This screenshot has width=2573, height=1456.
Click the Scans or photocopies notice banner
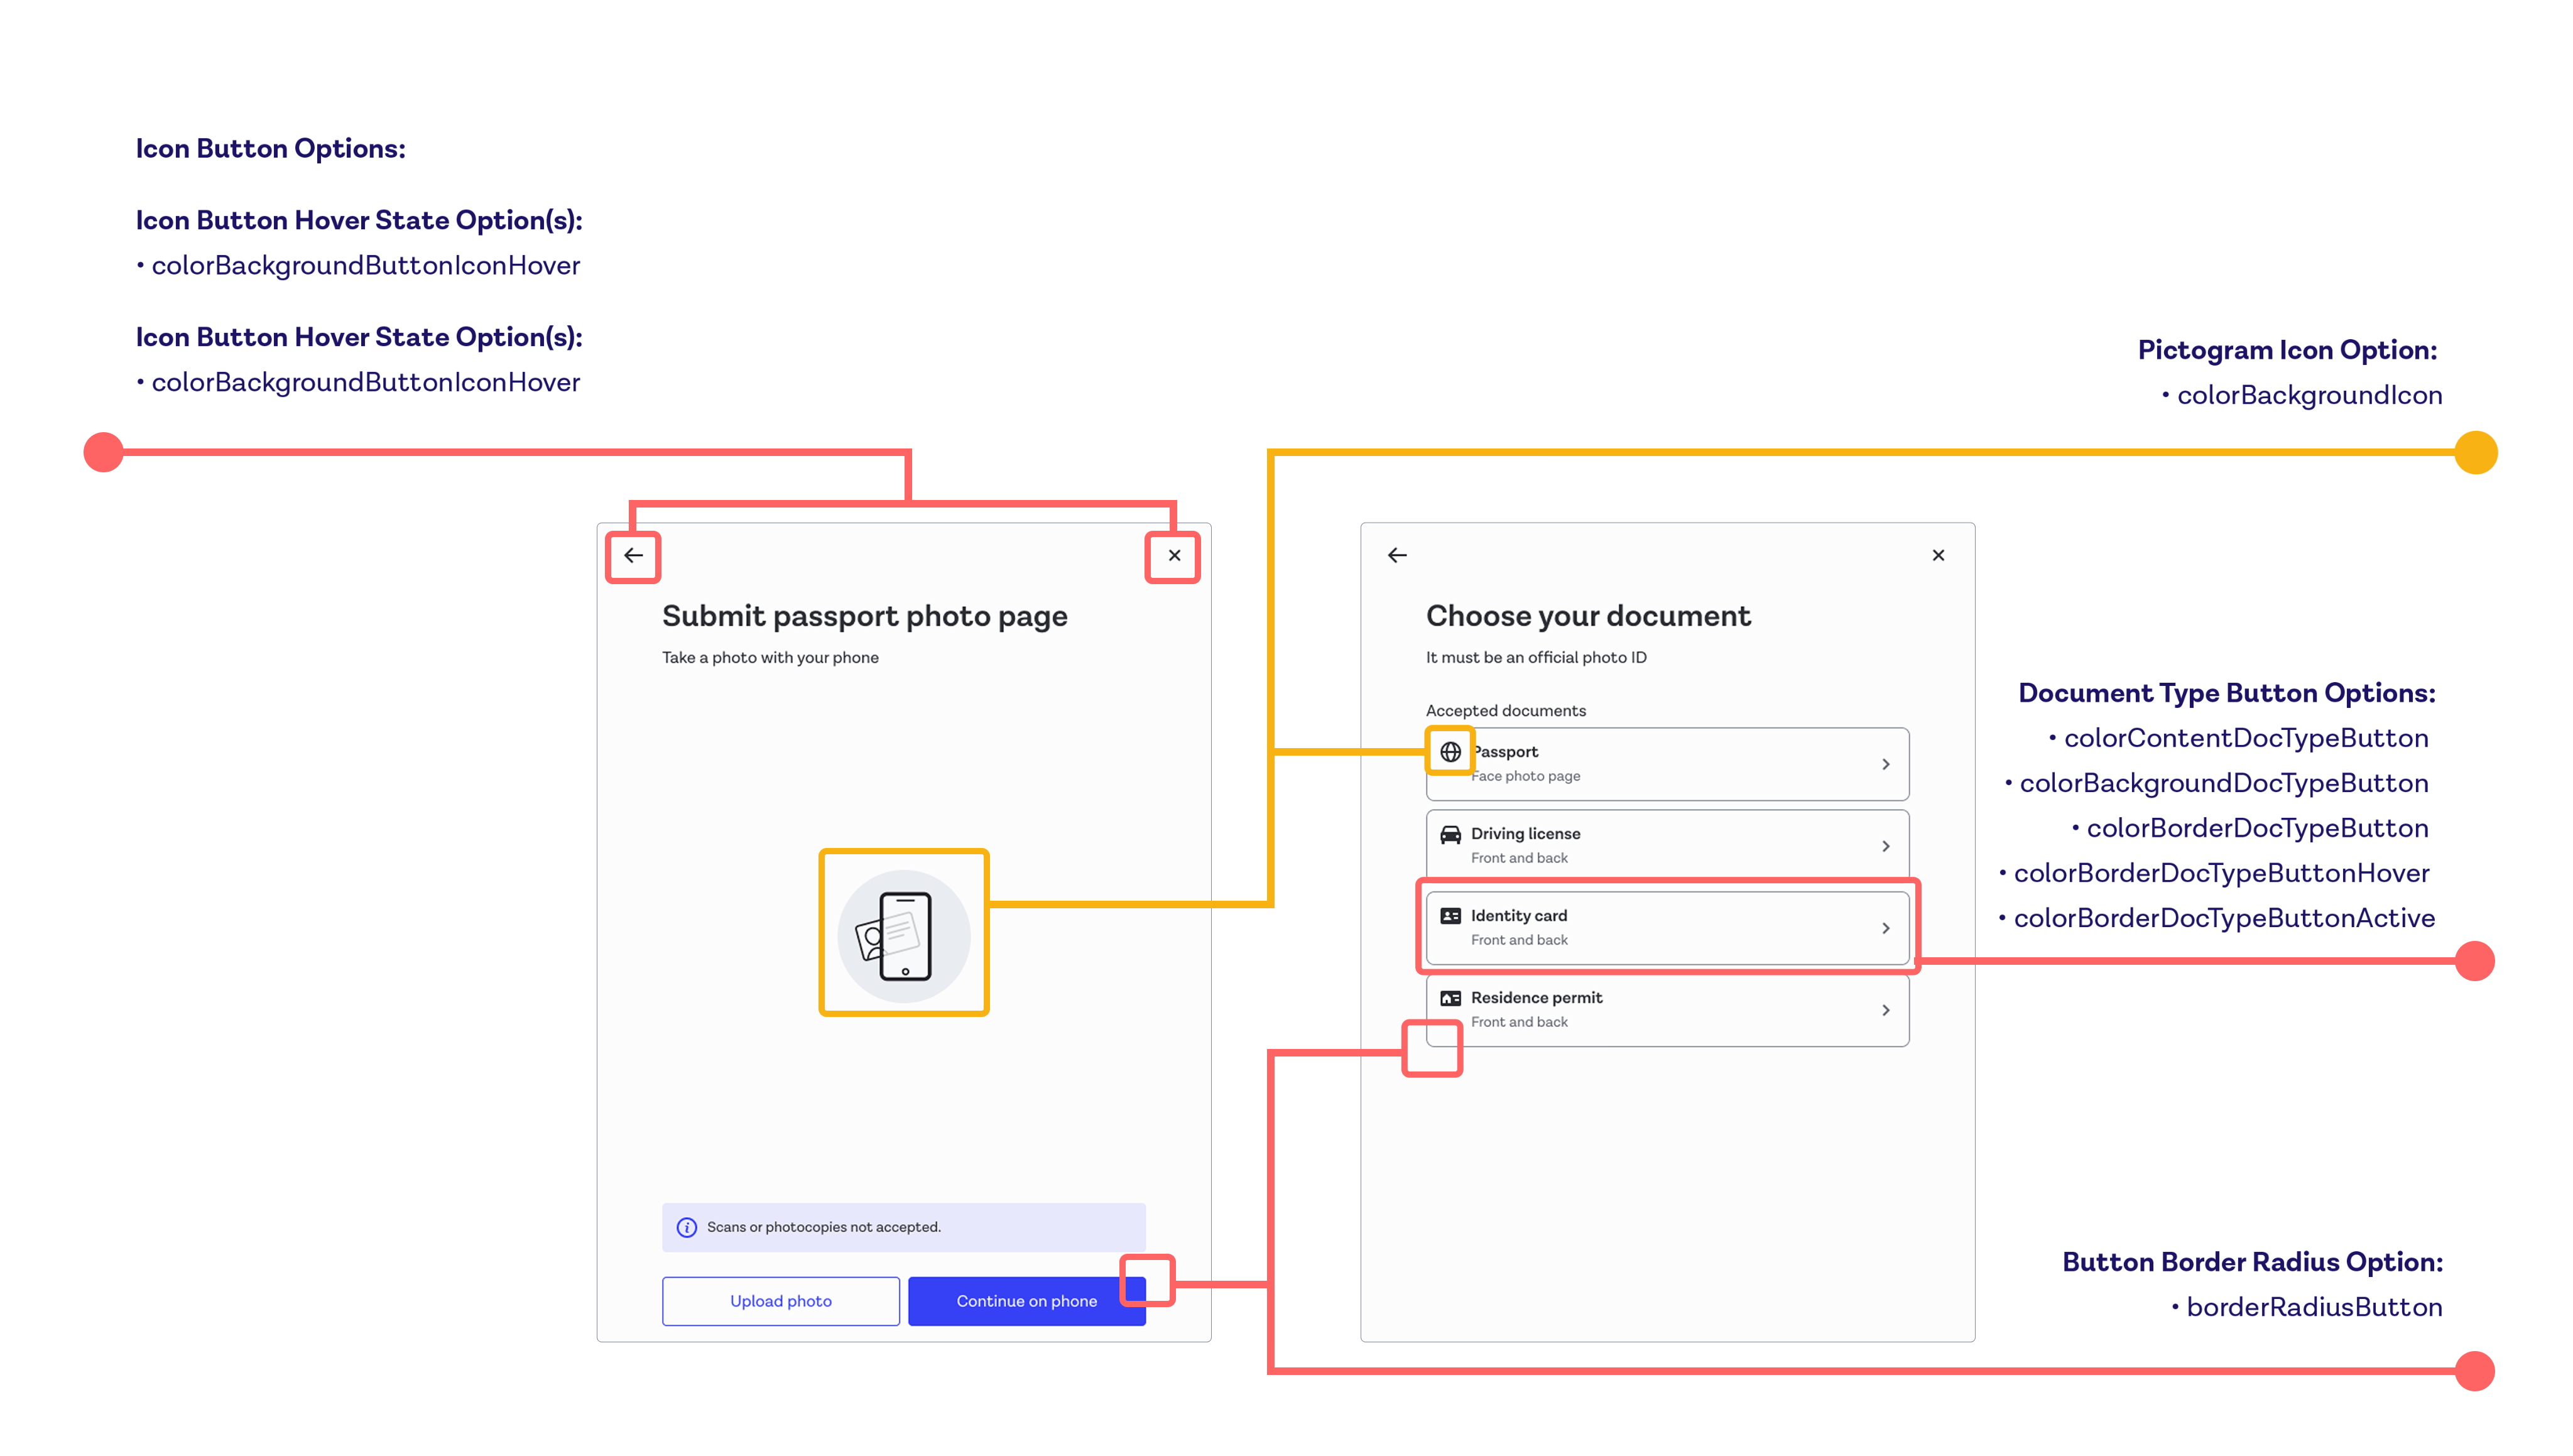903,1227
